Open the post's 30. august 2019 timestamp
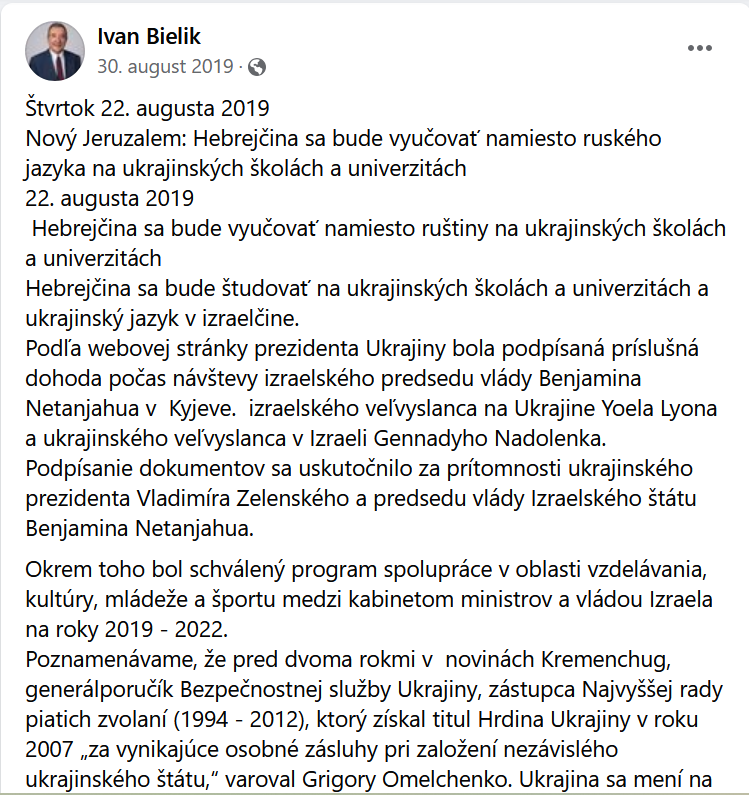 click(165, 67)
